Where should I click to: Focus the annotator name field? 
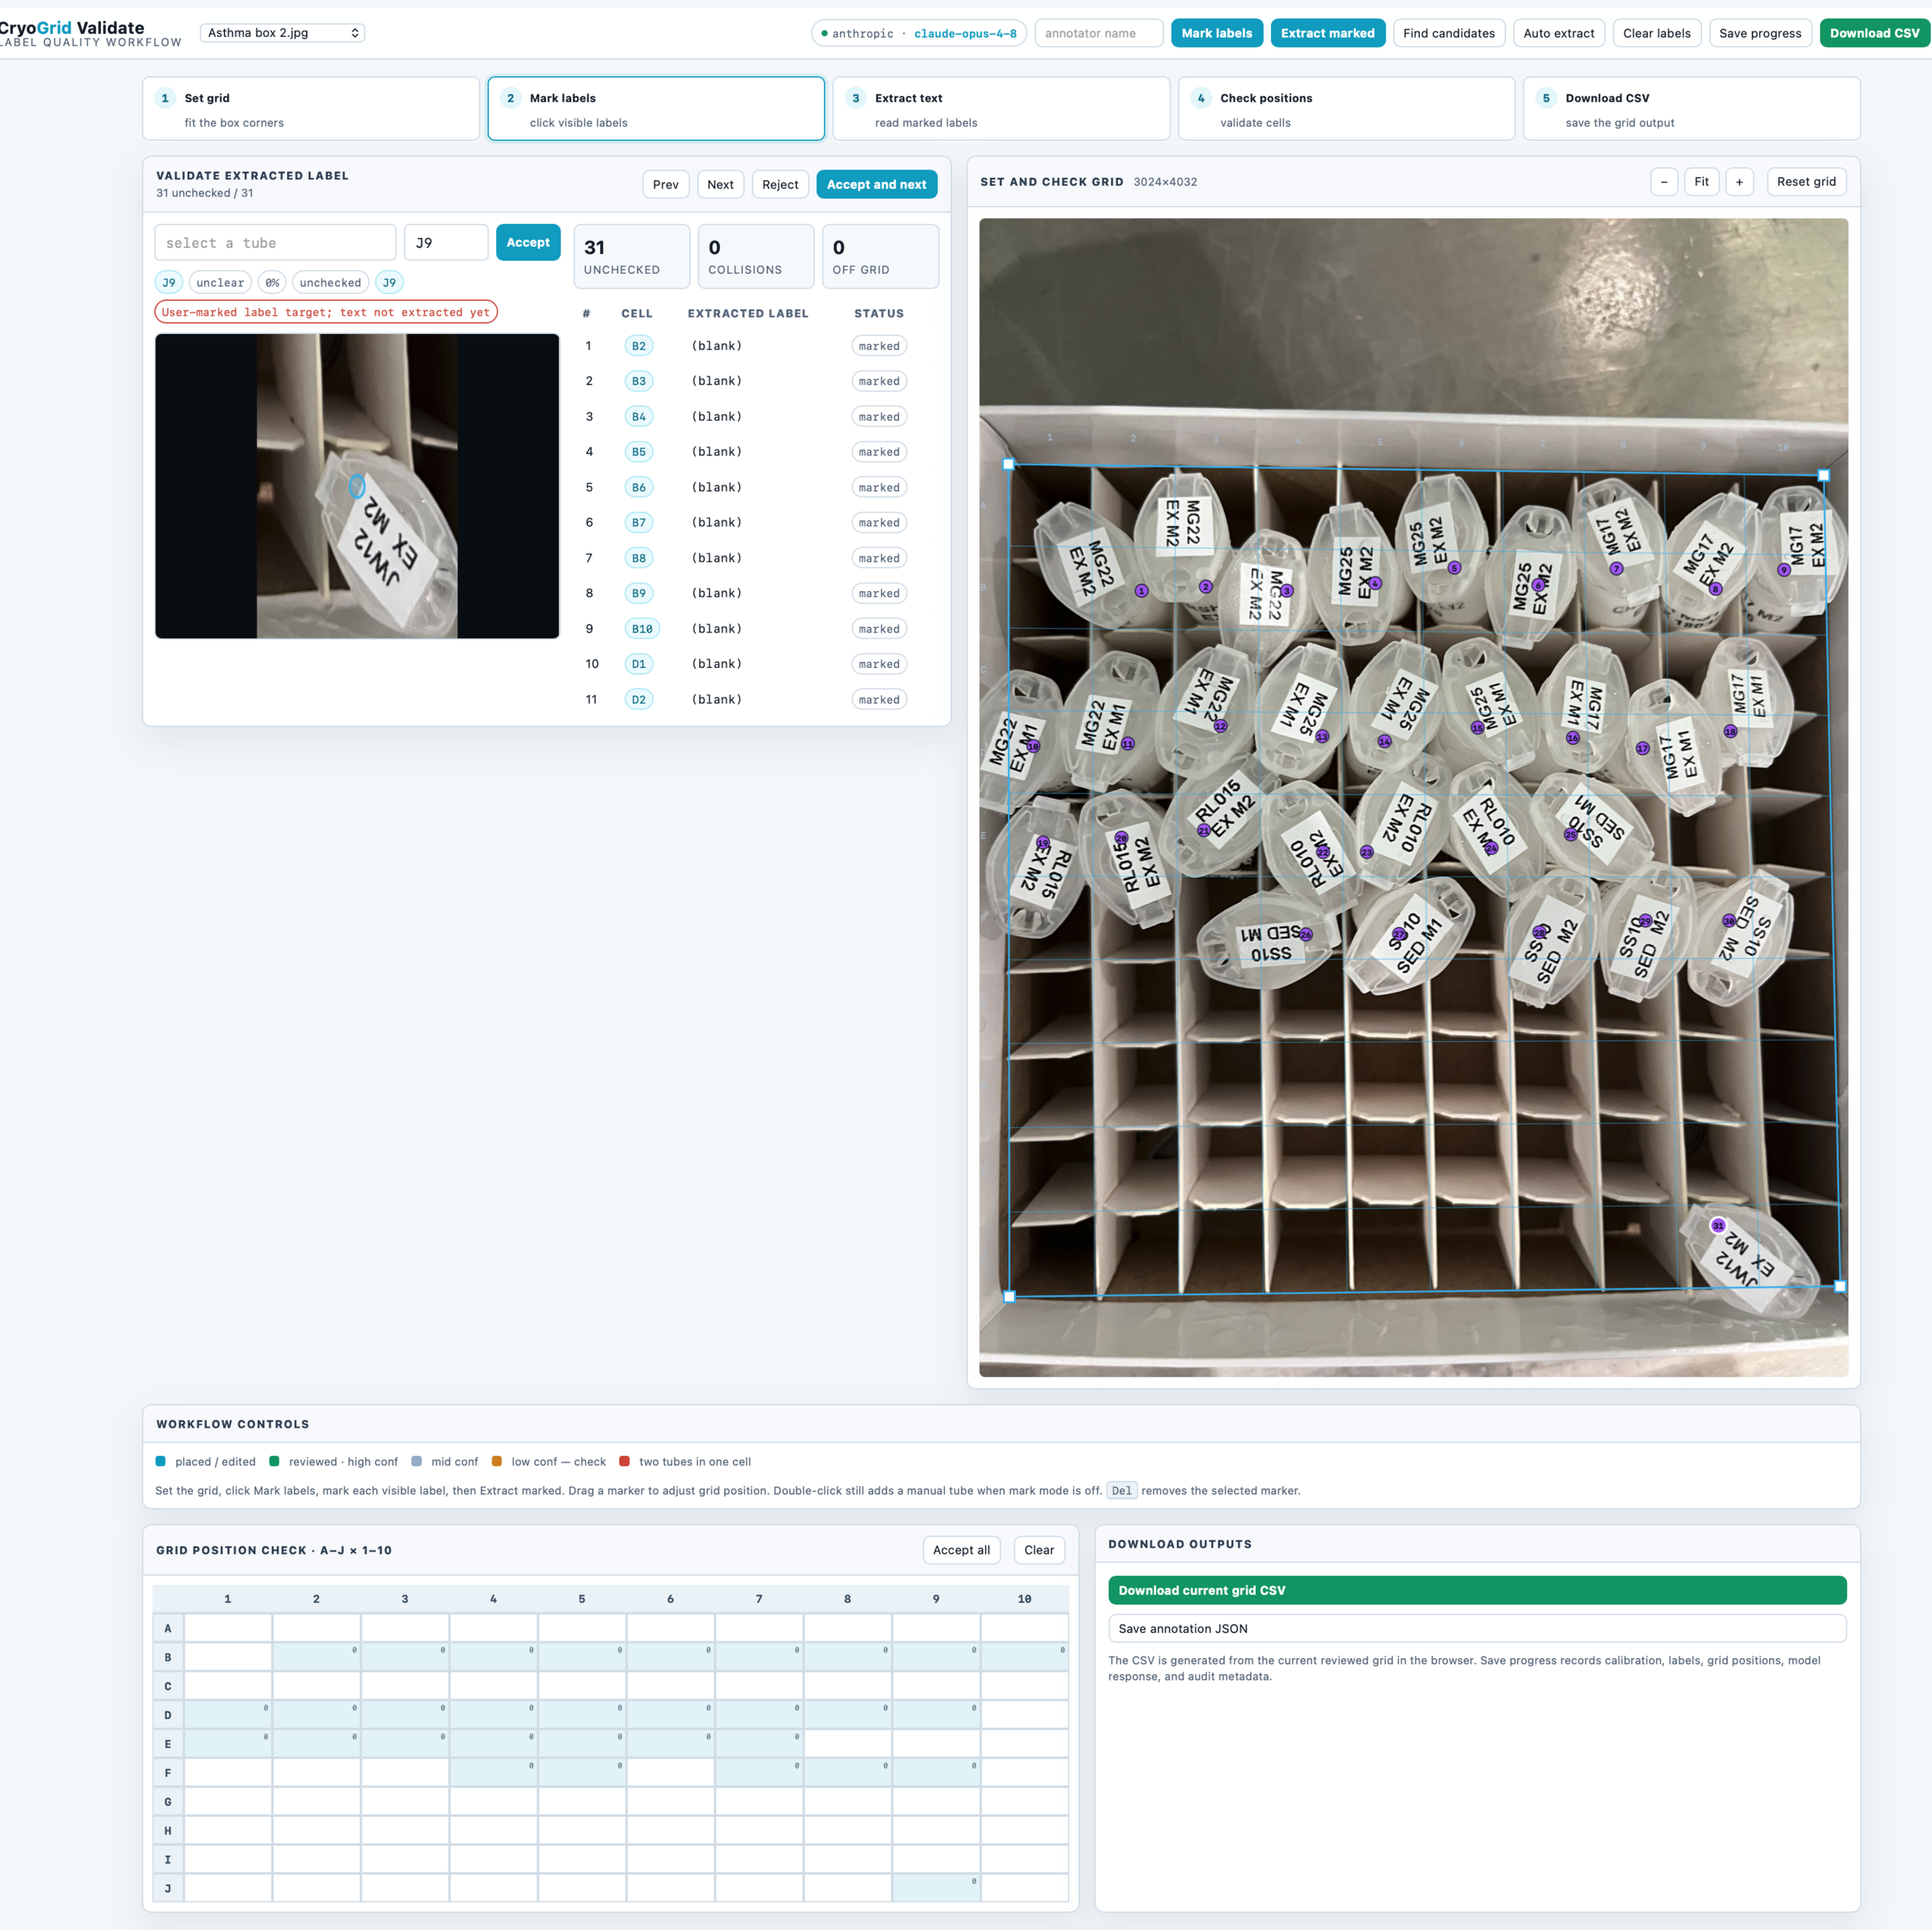1098,33
